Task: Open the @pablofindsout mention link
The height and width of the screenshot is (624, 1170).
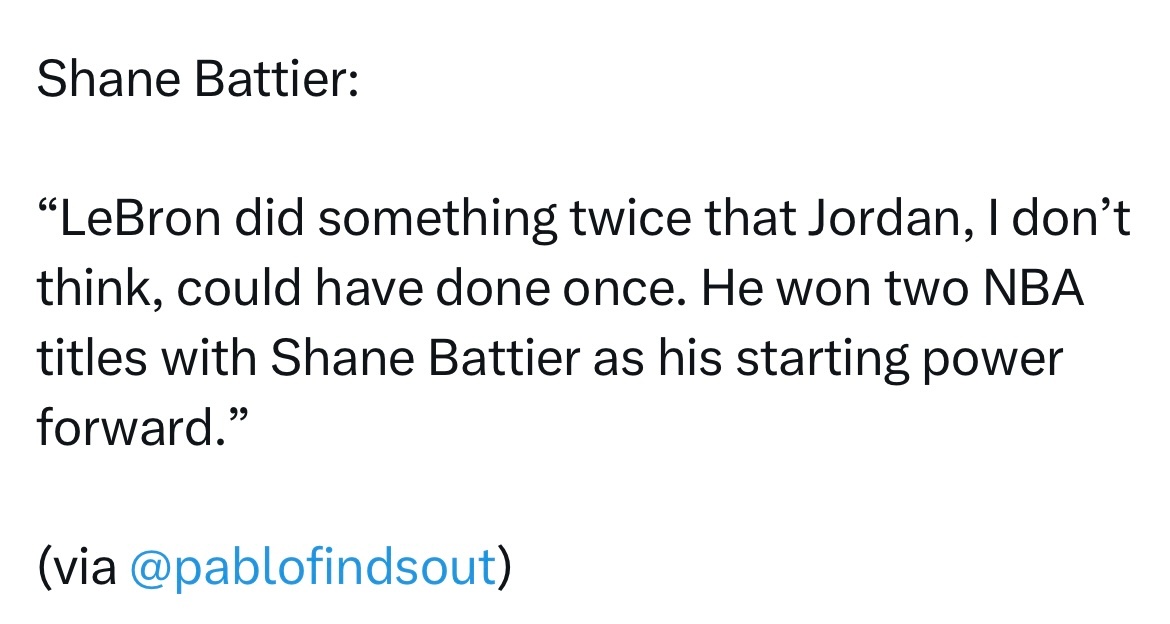Action: (x=313, y=567)
